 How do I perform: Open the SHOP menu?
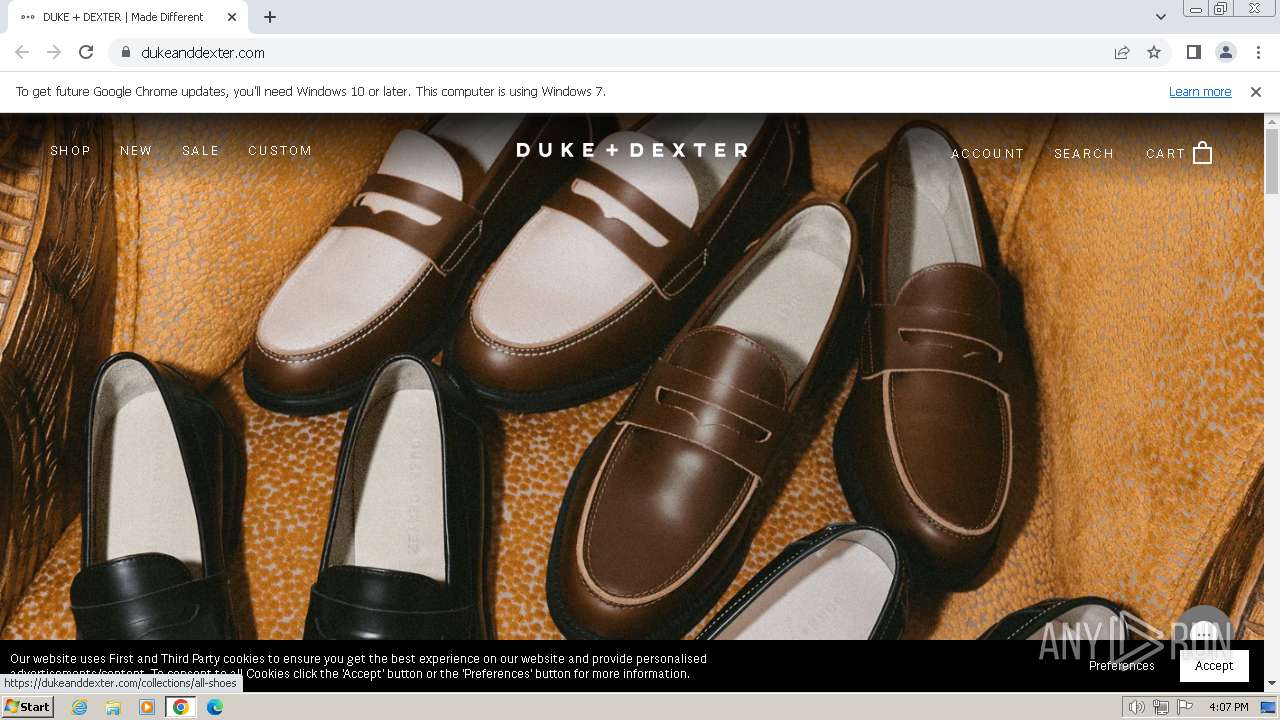(x=70, y=151)
